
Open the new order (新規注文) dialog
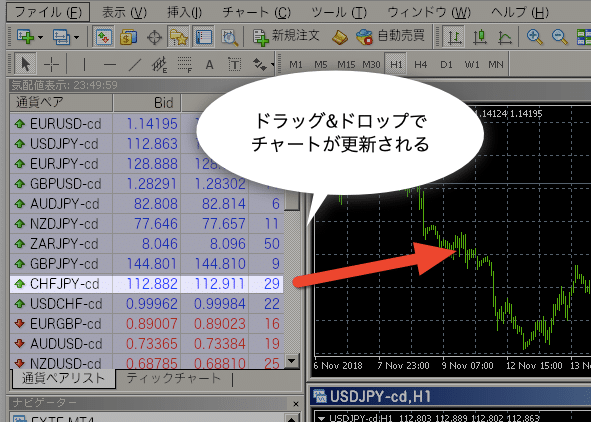tap(286, 37)
